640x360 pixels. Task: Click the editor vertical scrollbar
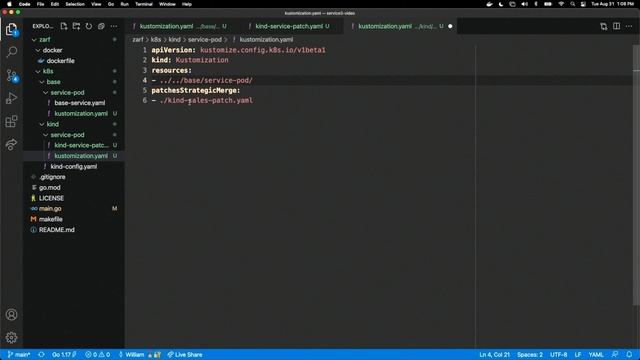(x=636, y=176)
